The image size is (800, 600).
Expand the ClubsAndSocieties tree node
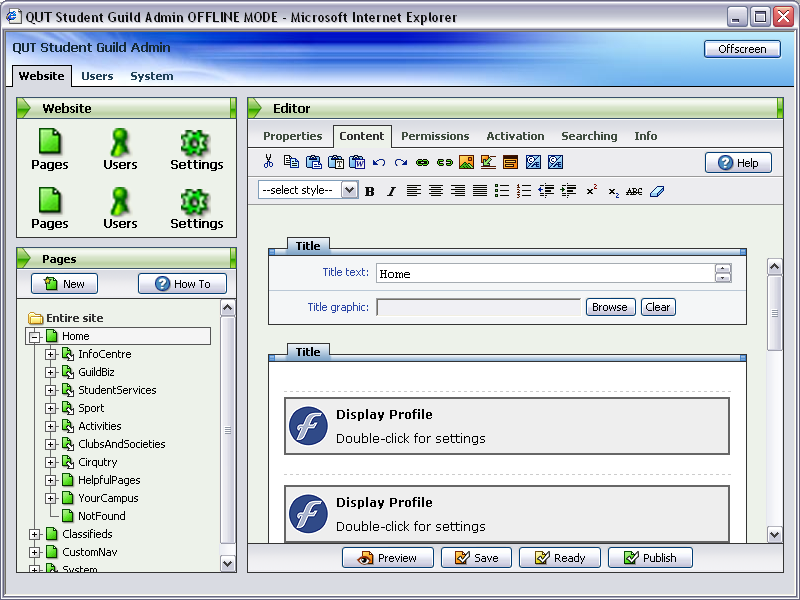(51, 444)
